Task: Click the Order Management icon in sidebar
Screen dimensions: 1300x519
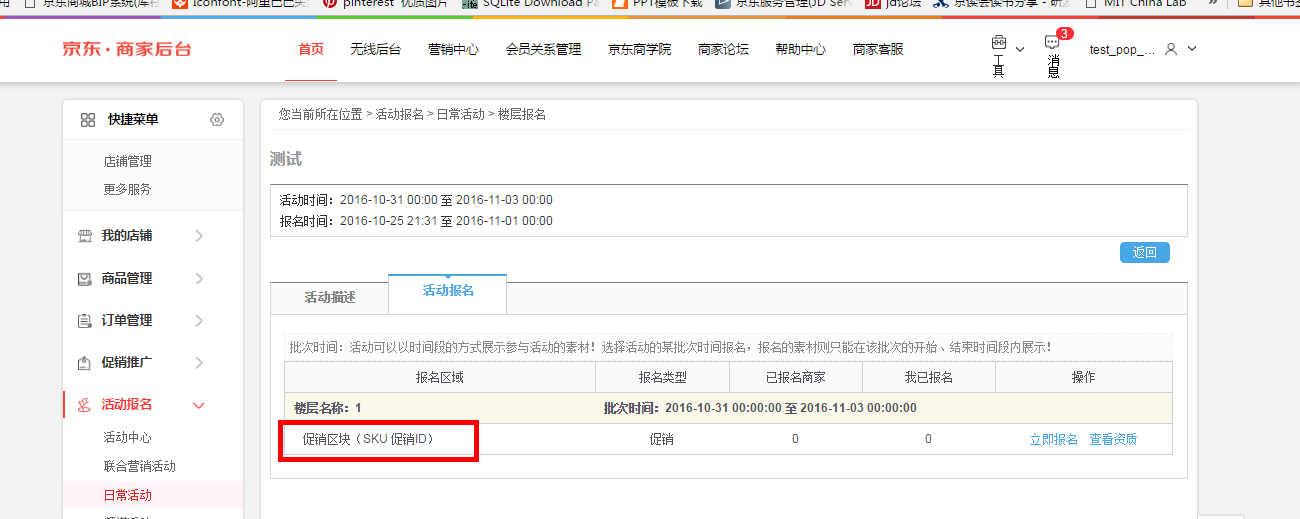Action: 85,321
